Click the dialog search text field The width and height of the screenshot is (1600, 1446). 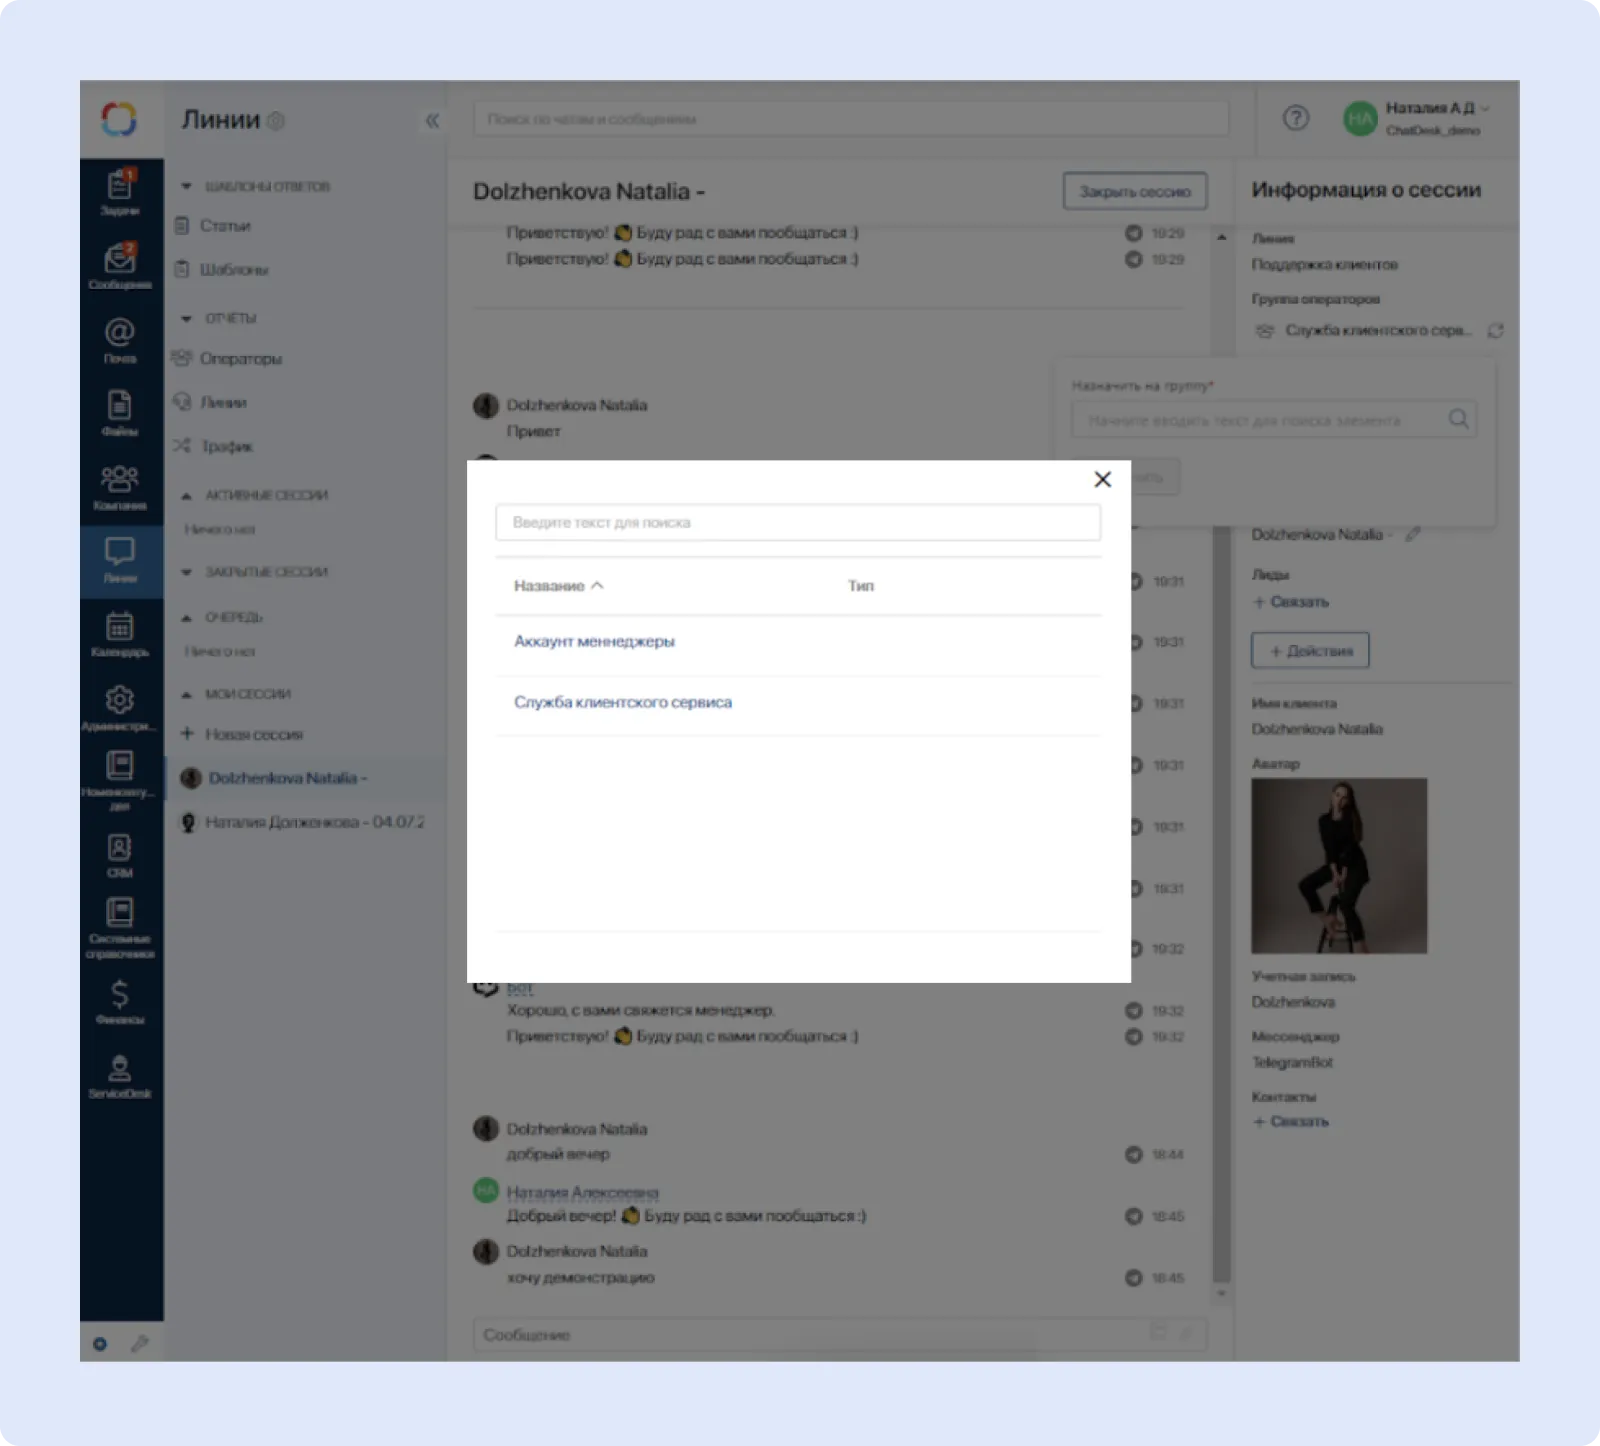pyautogui.click(x=797, y=522)
